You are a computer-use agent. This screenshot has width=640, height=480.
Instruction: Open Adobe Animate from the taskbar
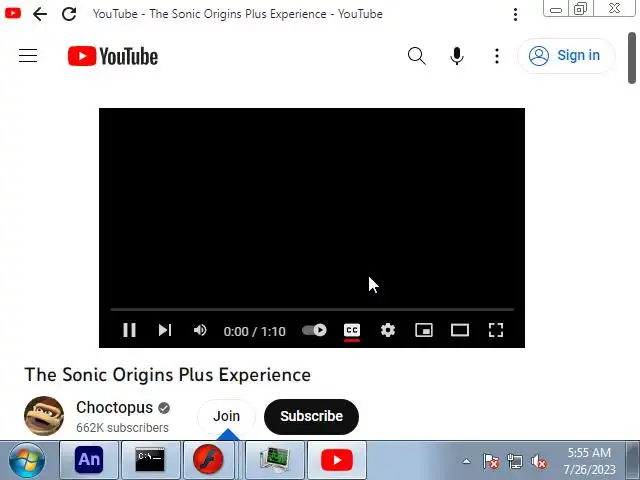89,460
